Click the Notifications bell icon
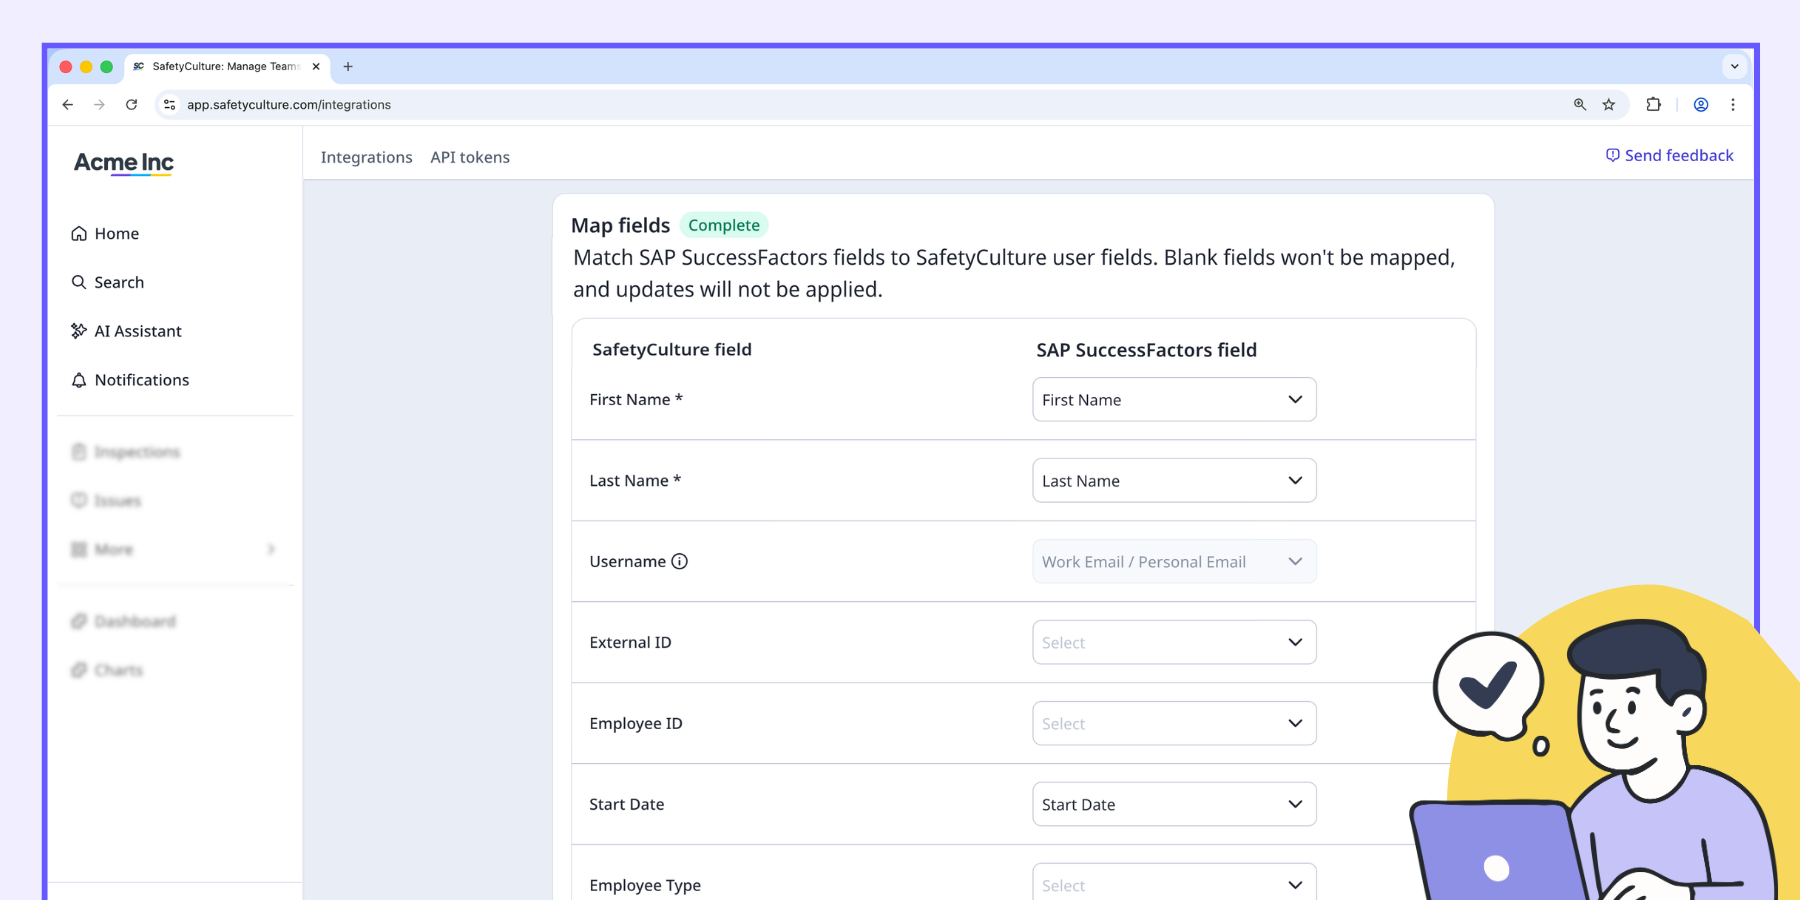 click(79, 380)
